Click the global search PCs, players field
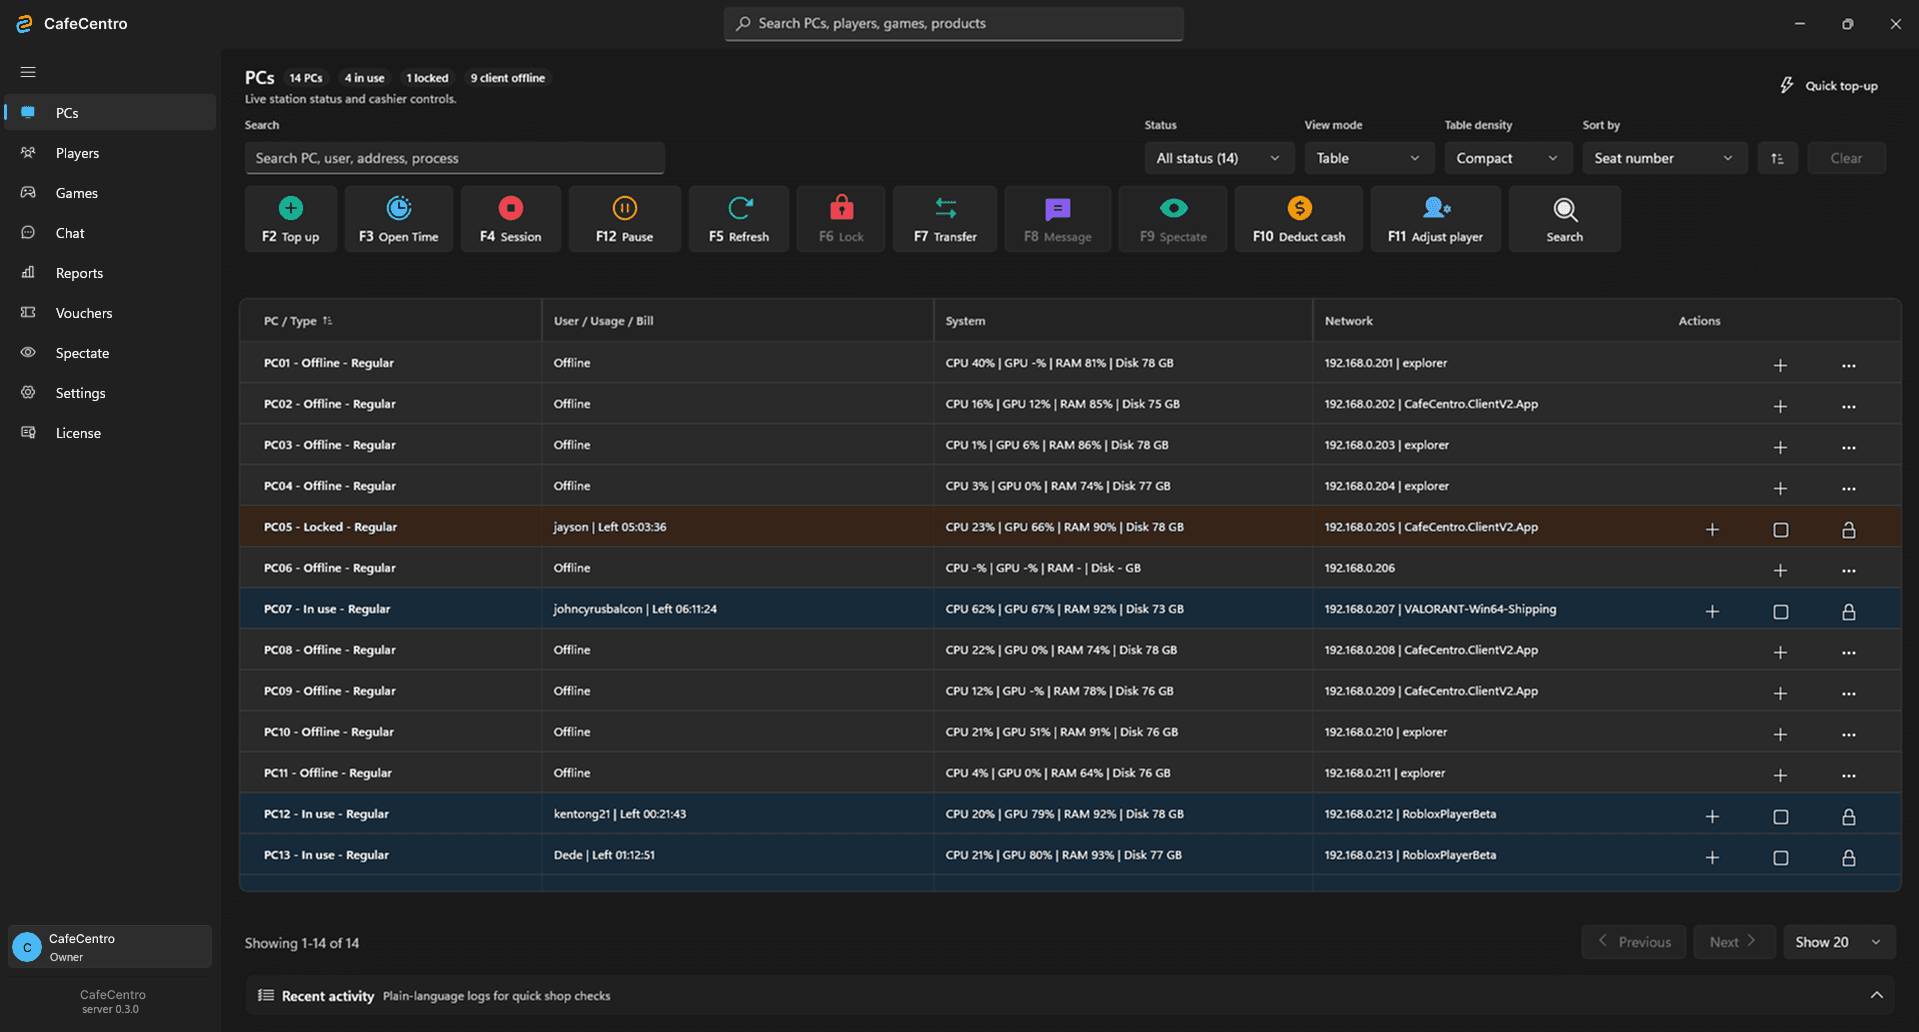This screenshot has height=1032, width=1919. pos(954,23)
